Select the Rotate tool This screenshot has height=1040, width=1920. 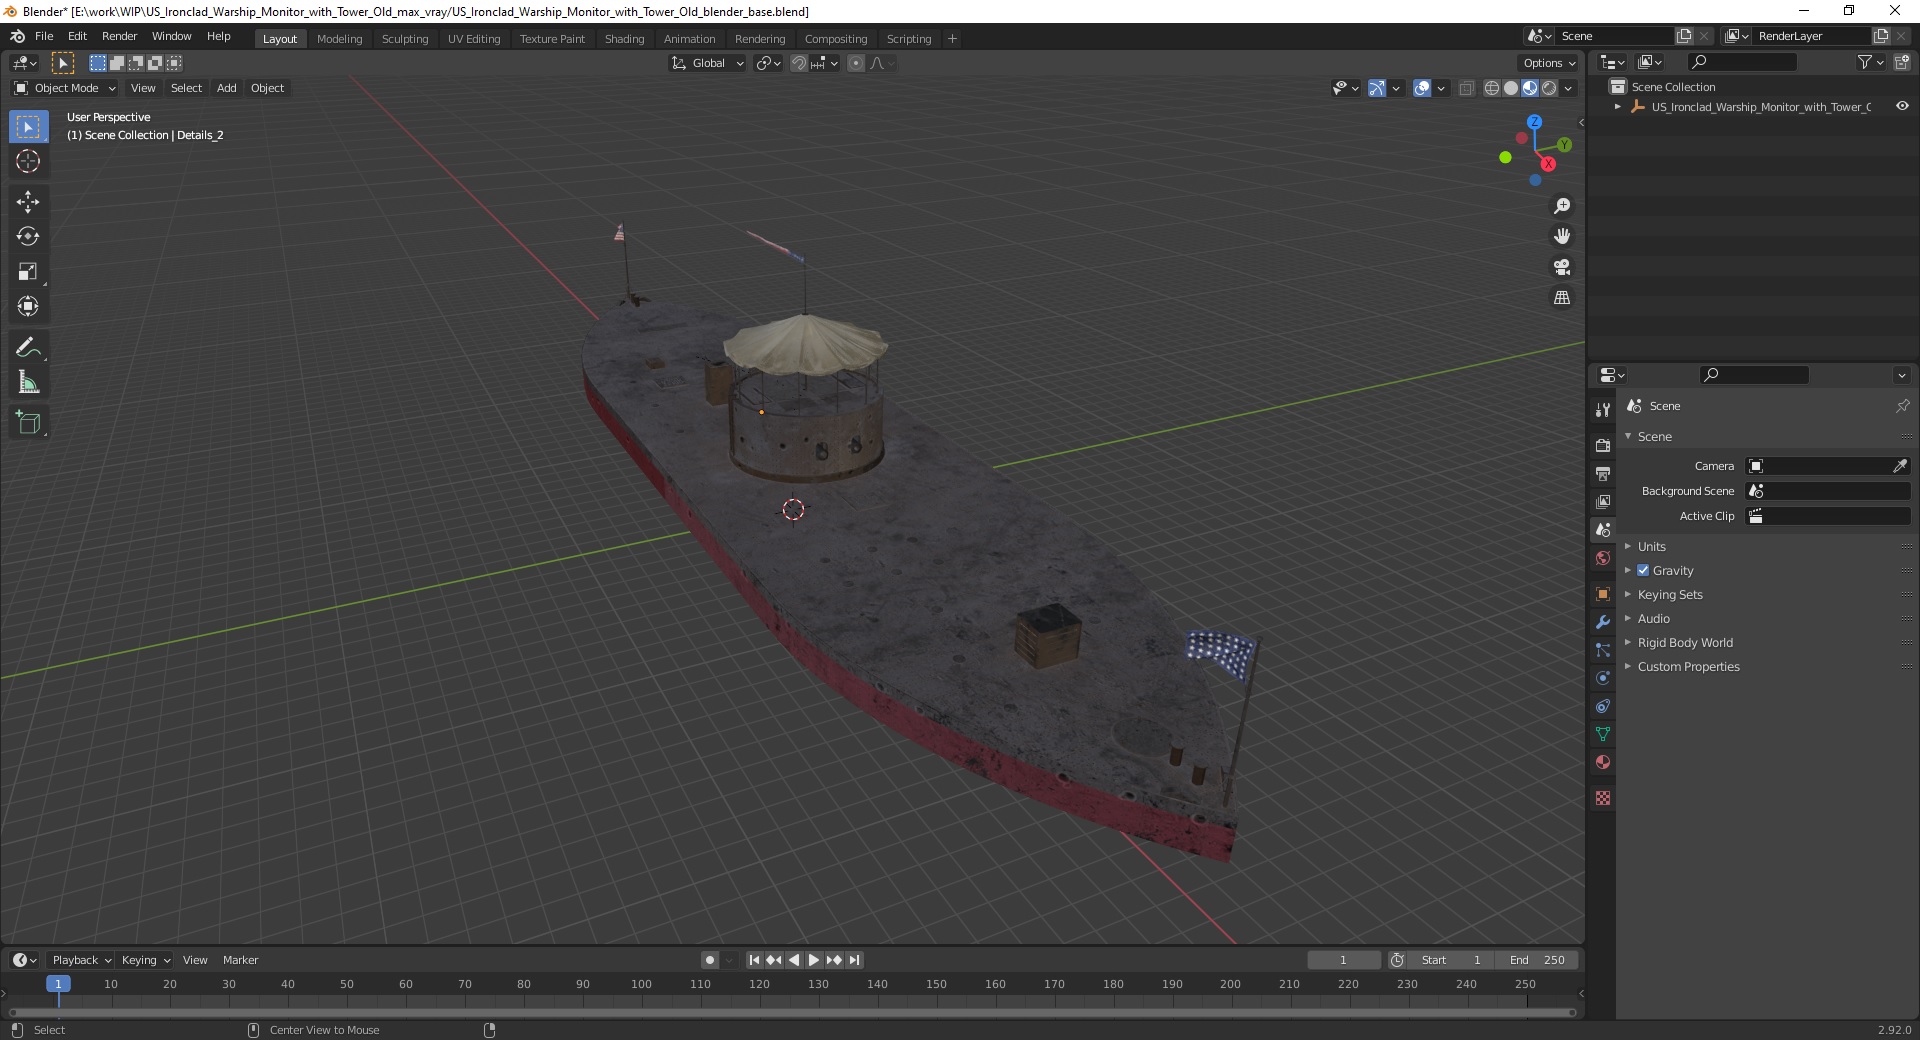(x=28, y=237)
